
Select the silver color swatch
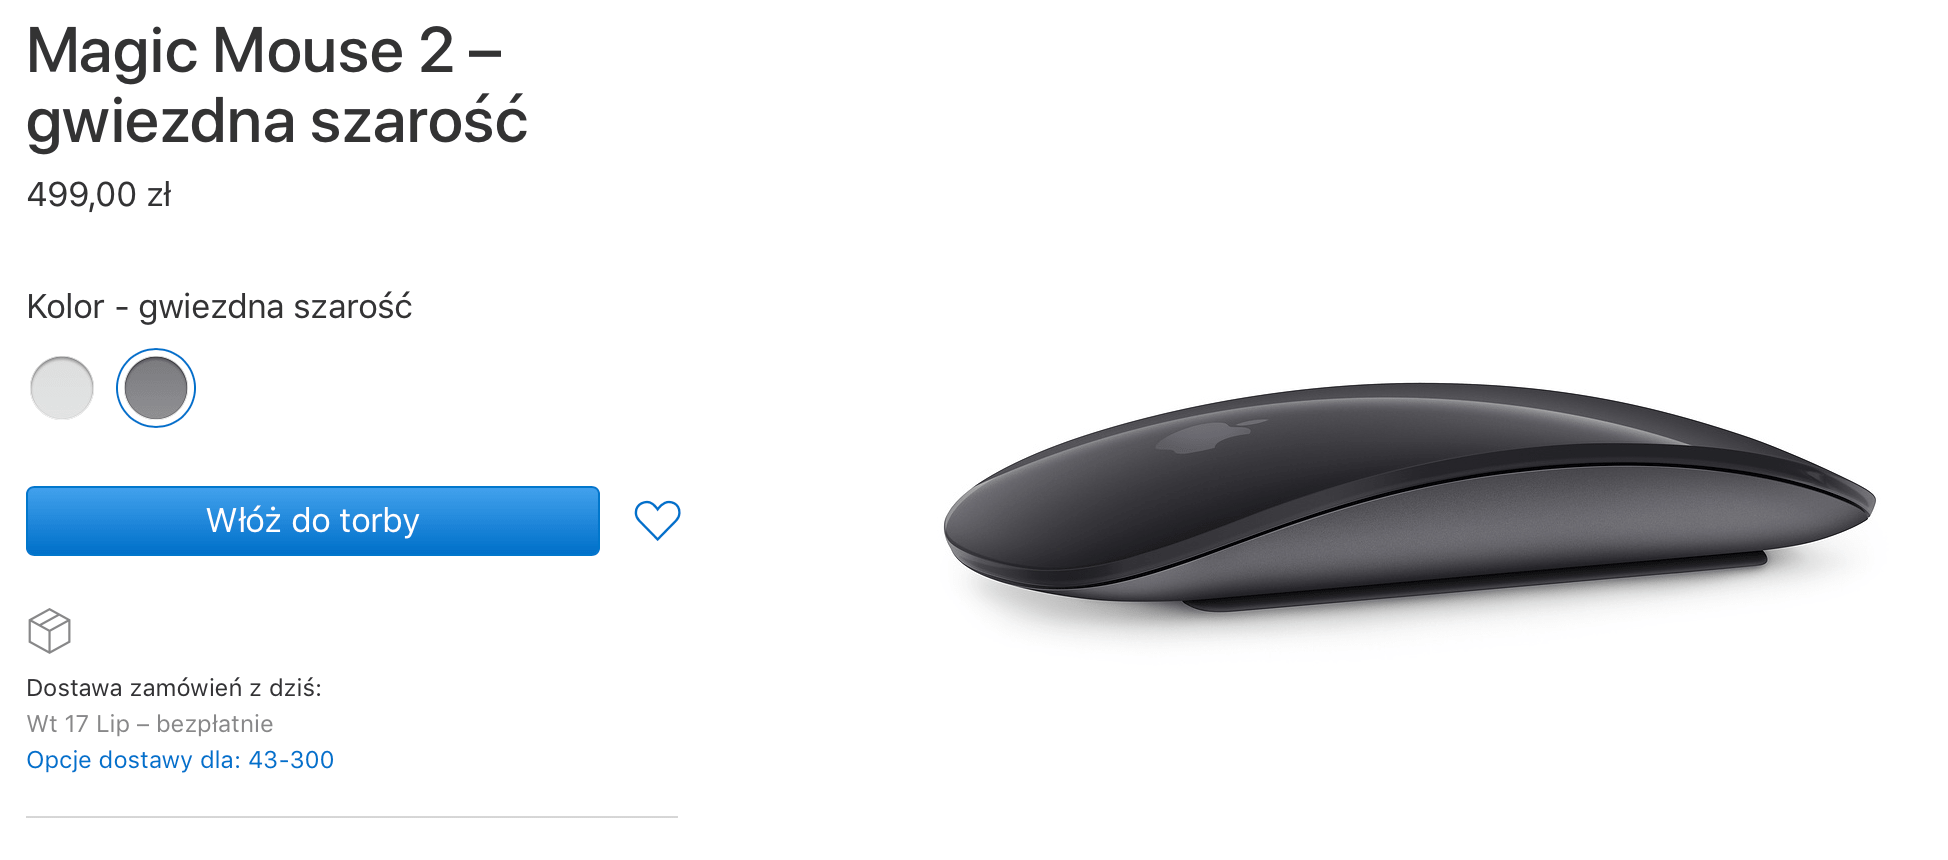tap(62, 388)
